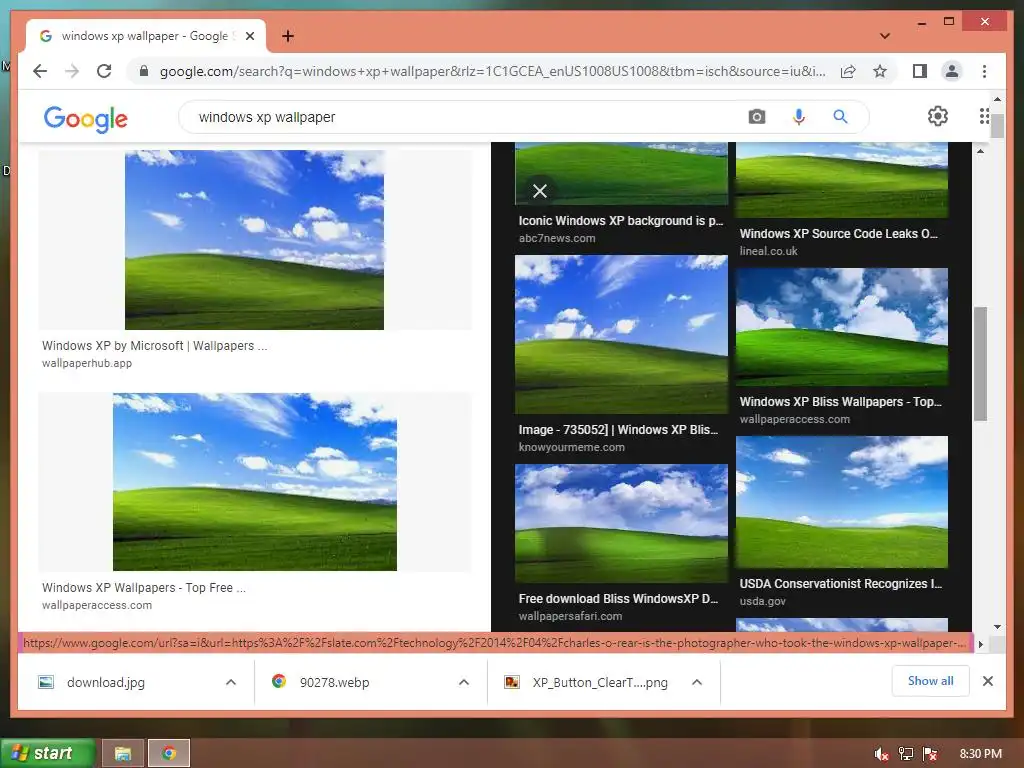This screenshot has width=1024, height=768.
Task: Click the address bar URL
Action: point(492,71)
